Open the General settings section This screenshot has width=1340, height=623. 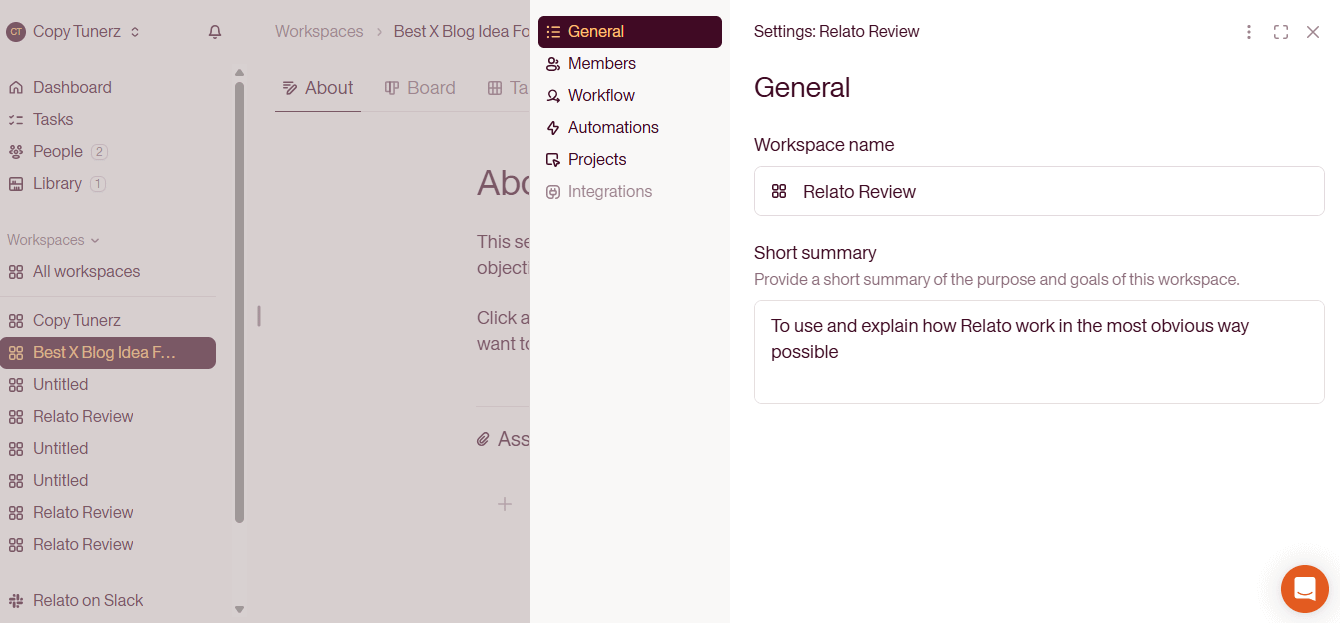(630, 31)
